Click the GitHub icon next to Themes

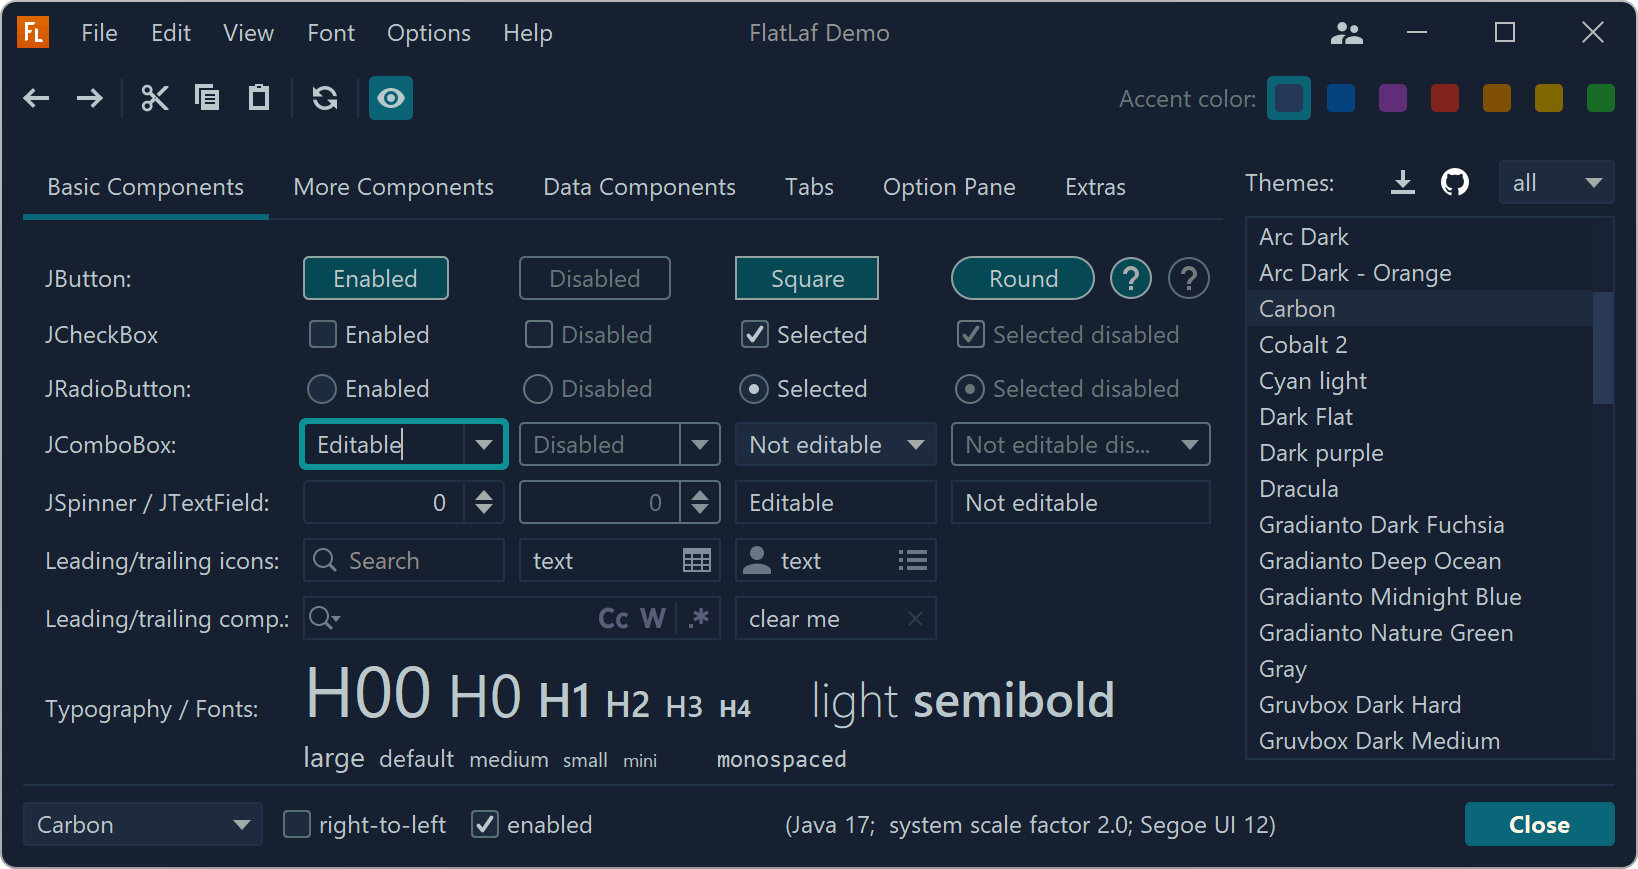pos(1454,183)
